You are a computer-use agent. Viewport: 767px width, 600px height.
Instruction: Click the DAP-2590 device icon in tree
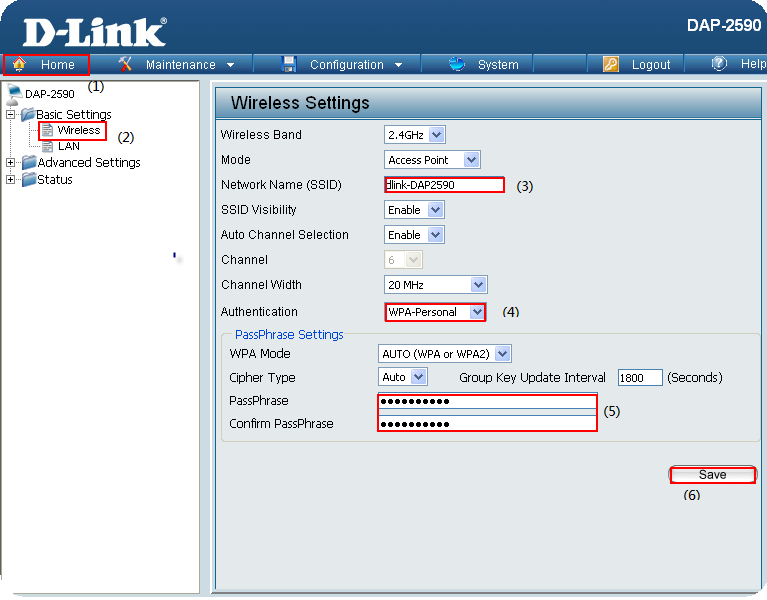click(x=14, y=94)
